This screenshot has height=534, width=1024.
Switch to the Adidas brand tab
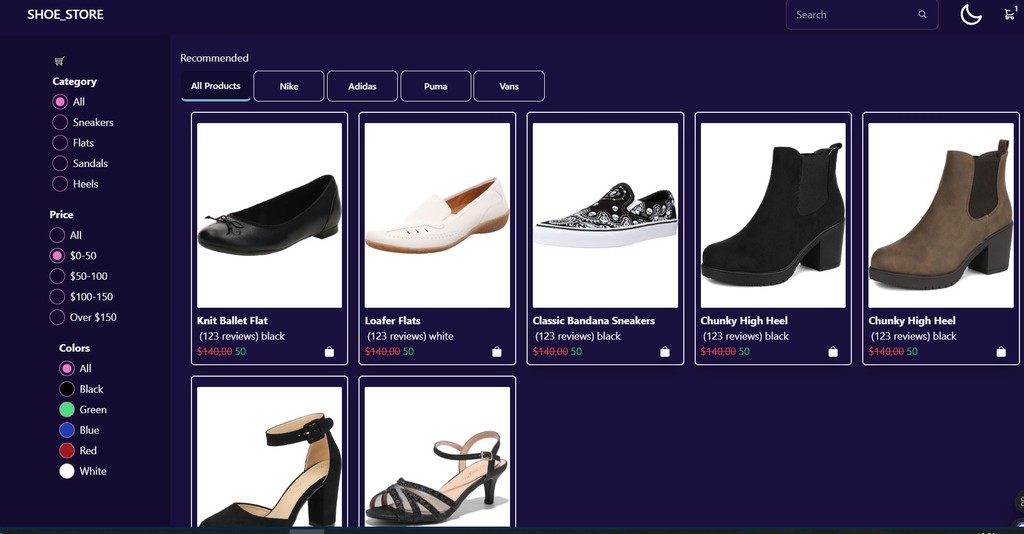pyautogui.click(x=362, y=86)
